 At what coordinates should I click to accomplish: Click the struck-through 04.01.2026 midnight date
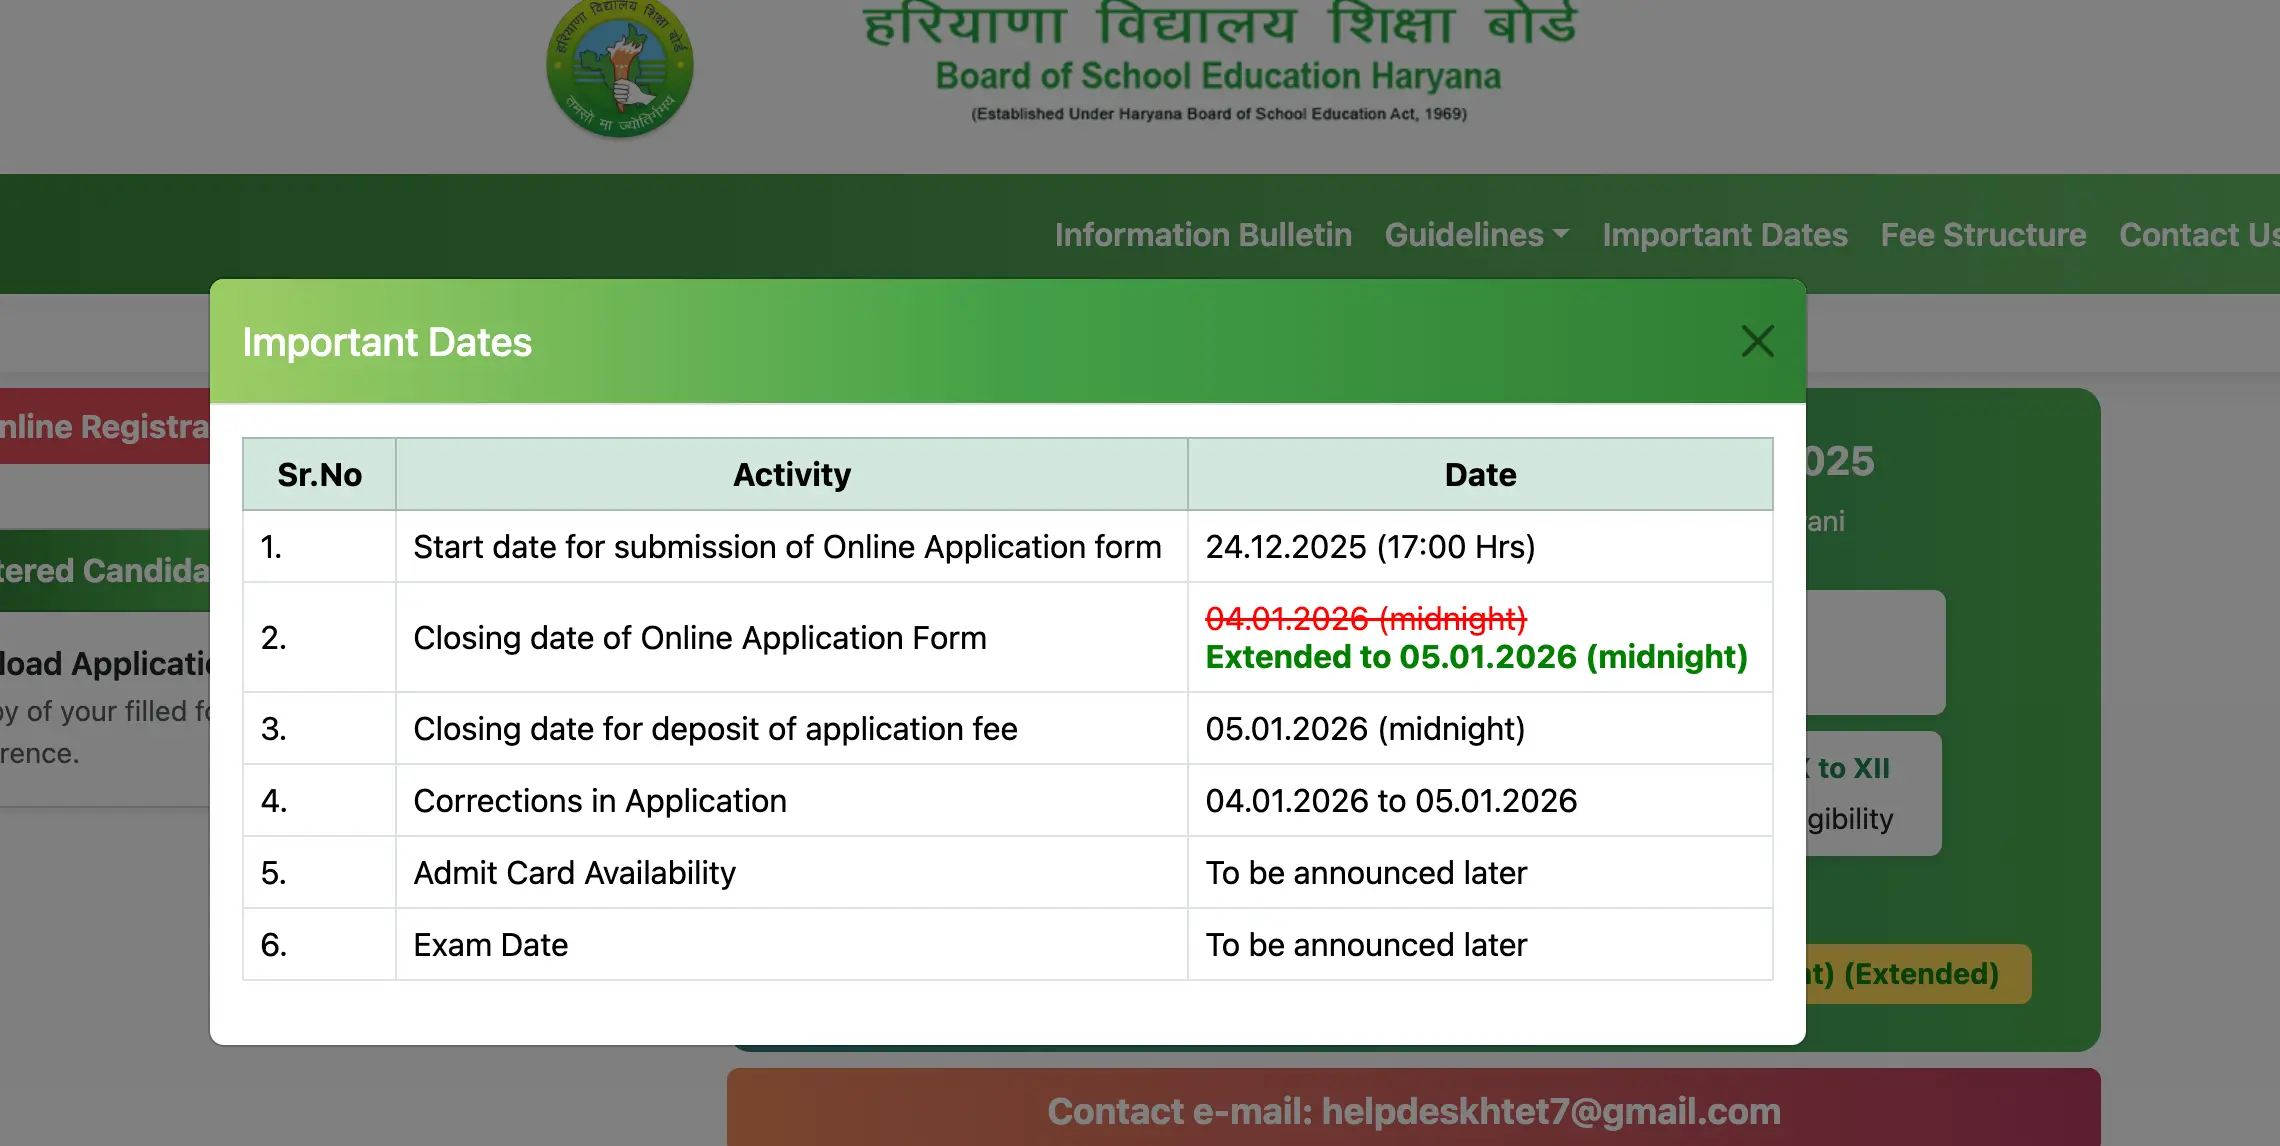(1366, 619)
